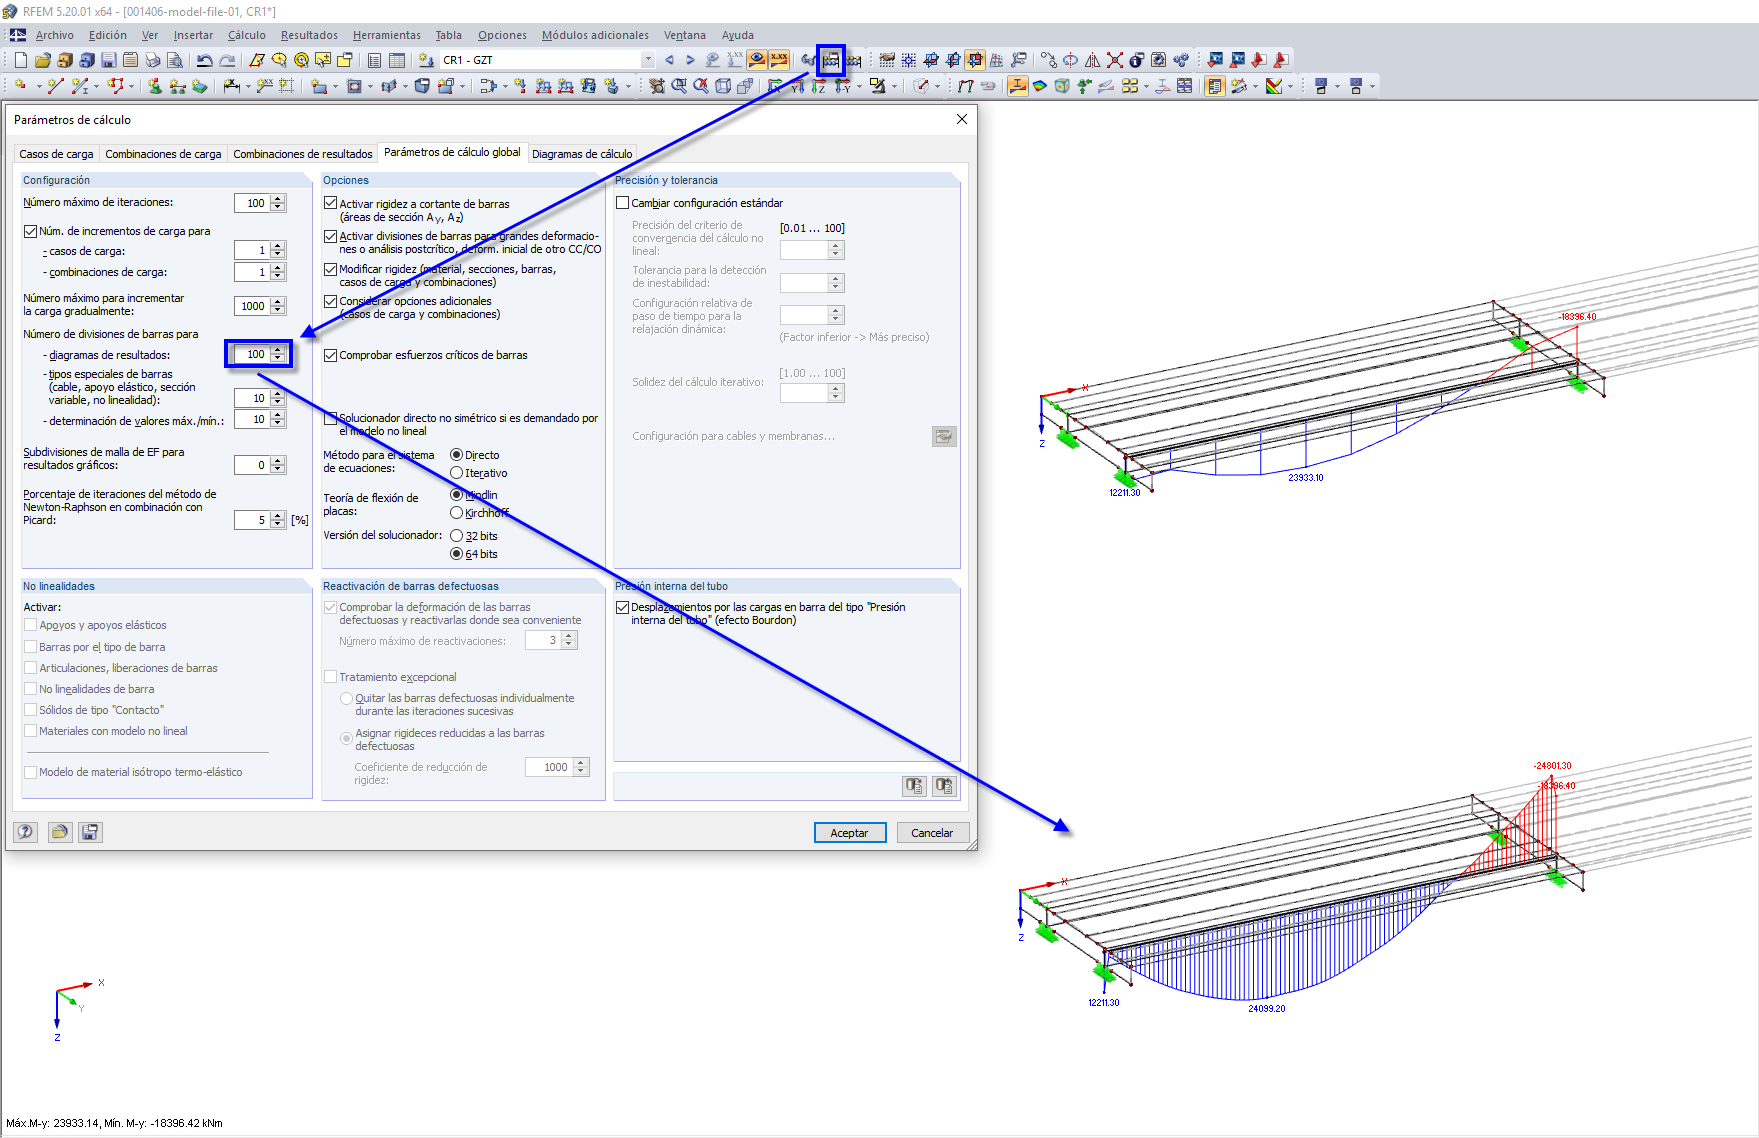Increase 'diagramas de resultados' divisions spinner
The width and height of the screenshot is (1759, 1138).
278,350
